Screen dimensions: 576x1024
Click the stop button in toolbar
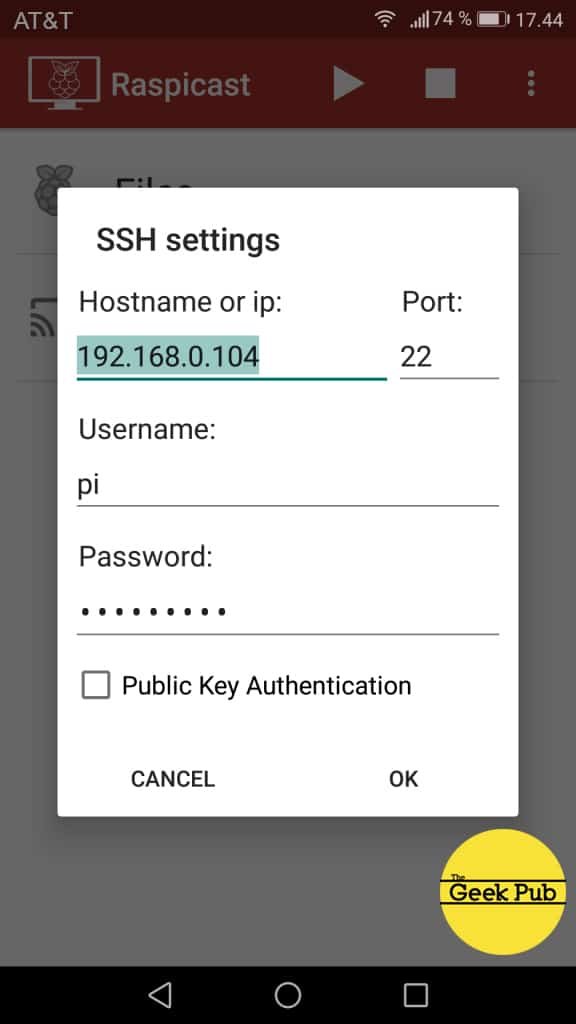click(x=440, y=84)
